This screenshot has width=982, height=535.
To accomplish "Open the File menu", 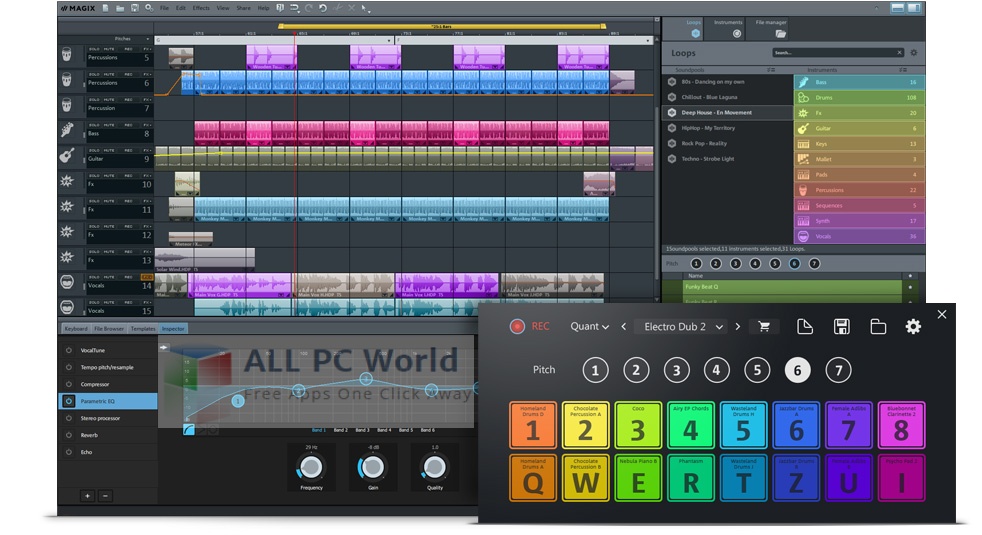I will [x=164, y=8].
